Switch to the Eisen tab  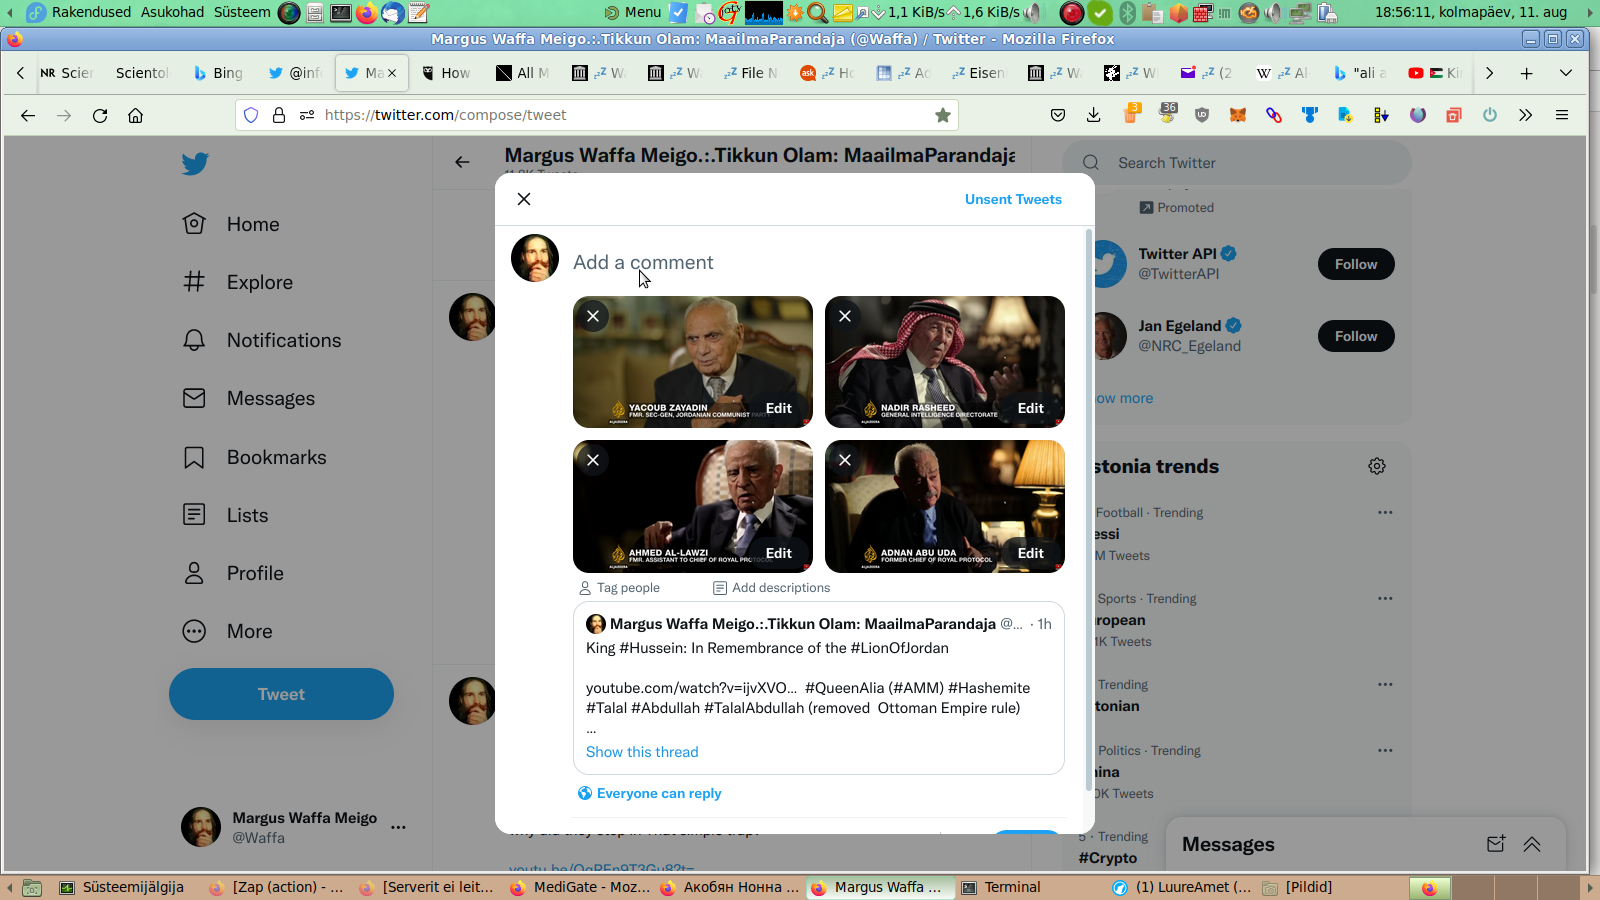click(x=978, y=73)
